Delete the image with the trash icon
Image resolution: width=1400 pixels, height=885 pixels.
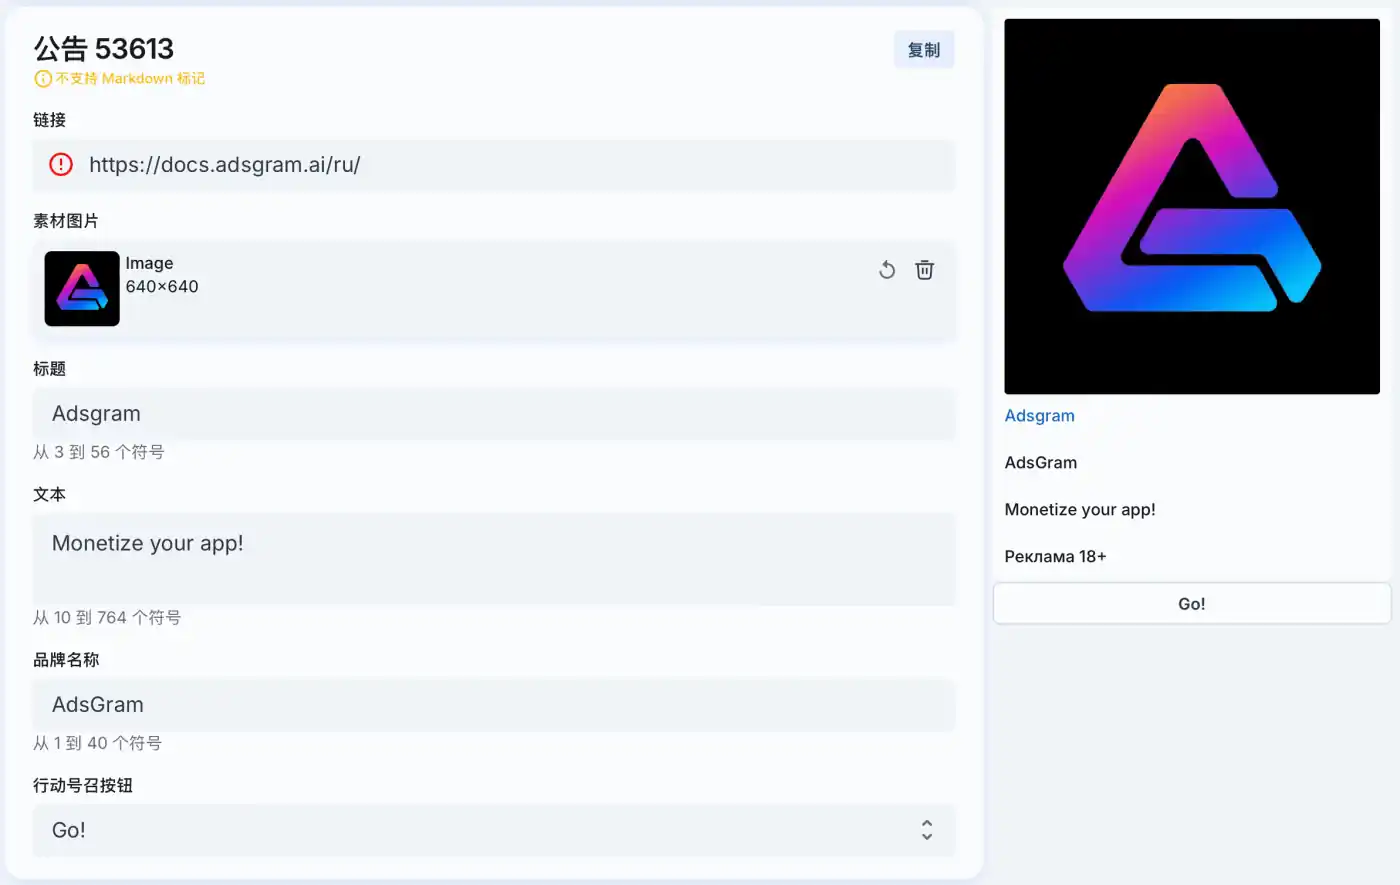coord(925,270)
